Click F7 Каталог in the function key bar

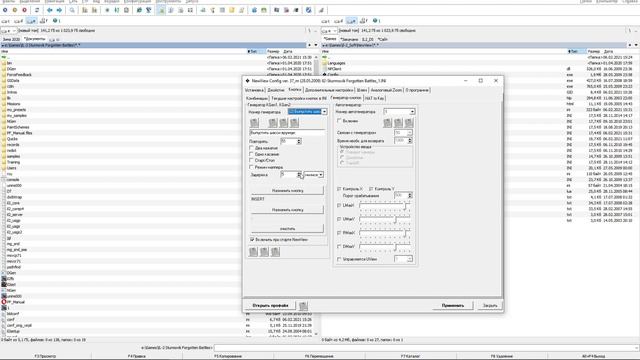(x=410, y=356)
